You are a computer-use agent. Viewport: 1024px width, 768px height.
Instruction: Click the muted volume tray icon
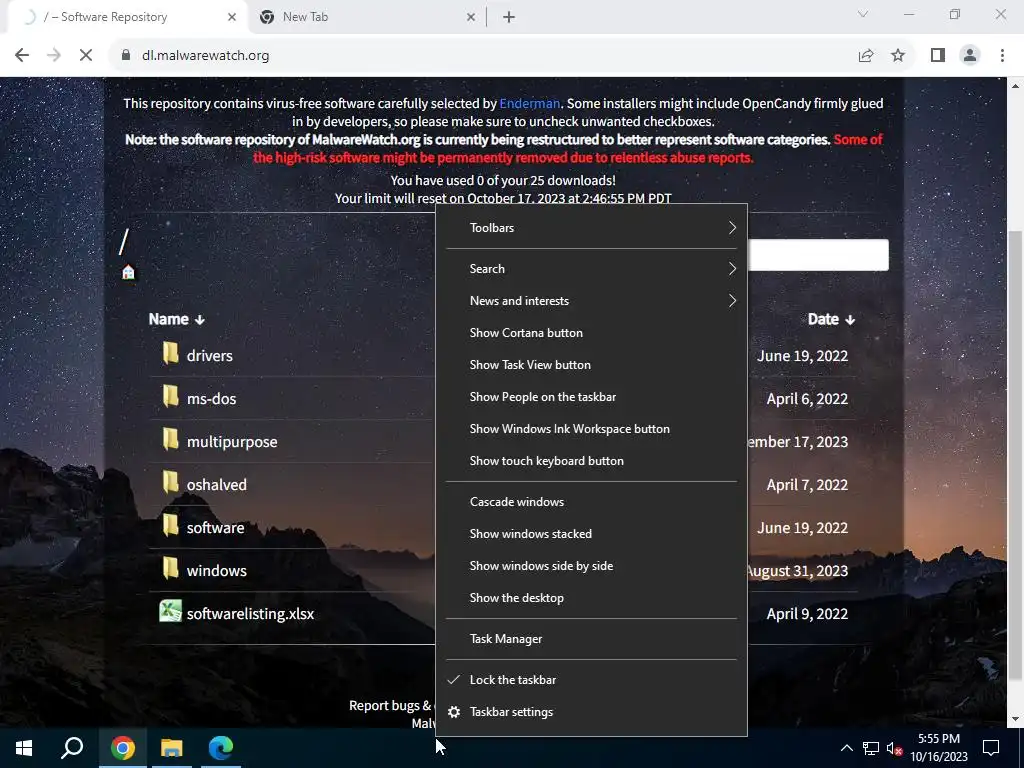[x=894, y=748]
